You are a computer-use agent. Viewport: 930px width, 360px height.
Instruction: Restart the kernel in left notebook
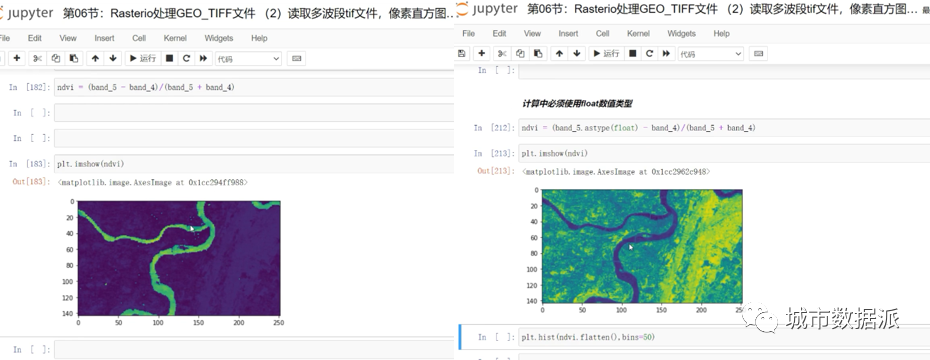186,58
